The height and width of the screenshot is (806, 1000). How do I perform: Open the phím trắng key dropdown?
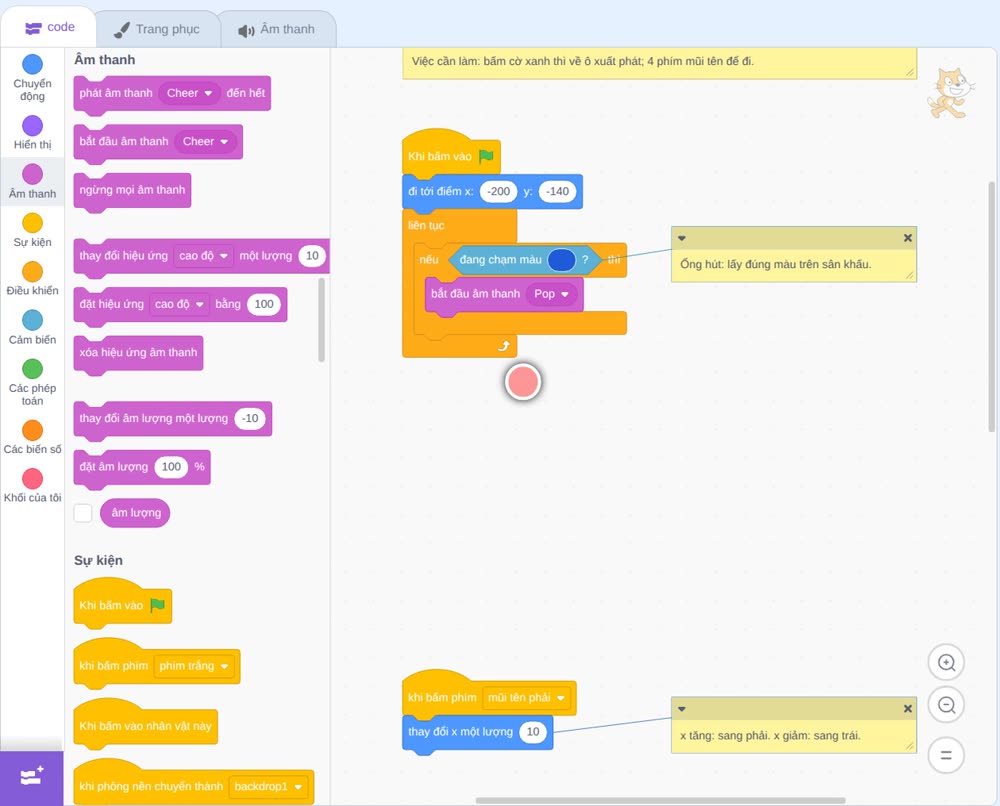coord(193,666)
